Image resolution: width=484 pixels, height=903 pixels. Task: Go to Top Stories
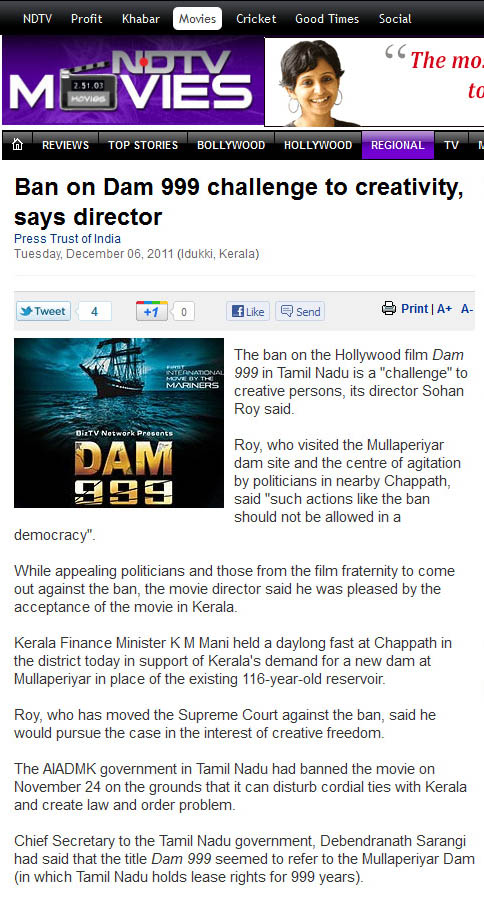click(x=143, y=145)
